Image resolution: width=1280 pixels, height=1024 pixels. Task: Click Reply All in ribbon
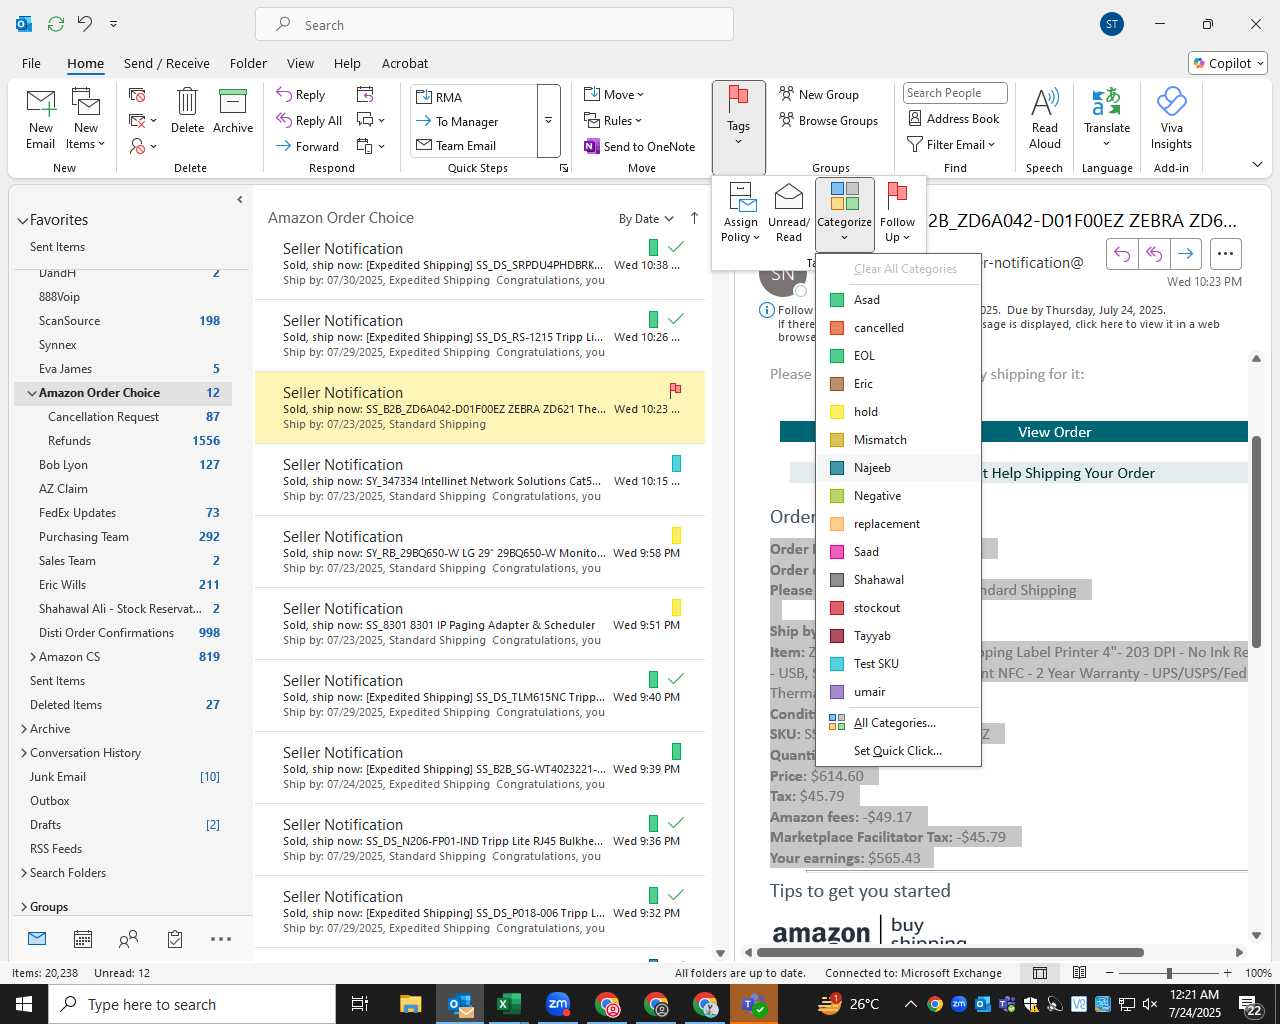point(309,120)
